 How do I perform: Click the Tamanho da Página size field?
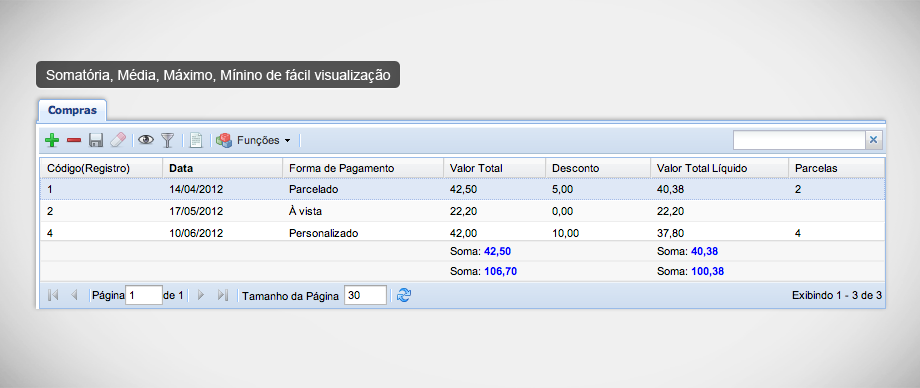coord(365,295)
